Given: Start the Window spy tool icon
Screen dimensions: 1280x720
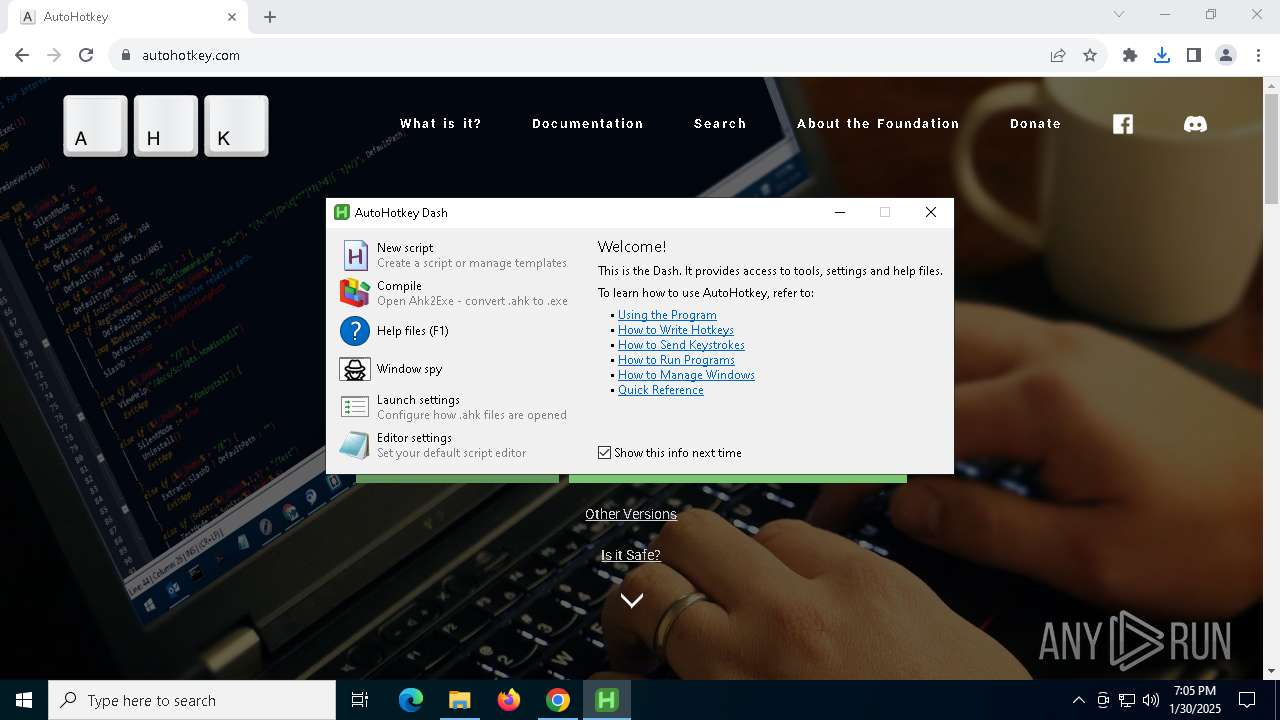Looking at the screenshot, I should pos(355,369).
